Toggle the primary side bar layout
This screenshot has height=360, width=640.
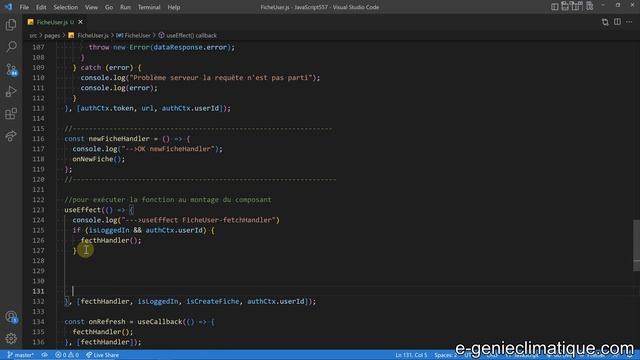tap(554, 7)
